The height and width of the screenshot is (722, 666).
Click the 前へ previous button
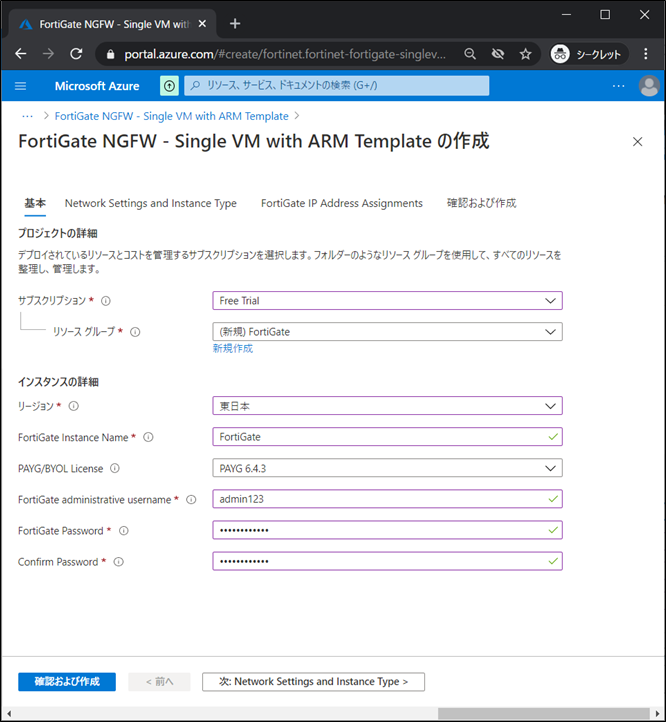(159, 681)
